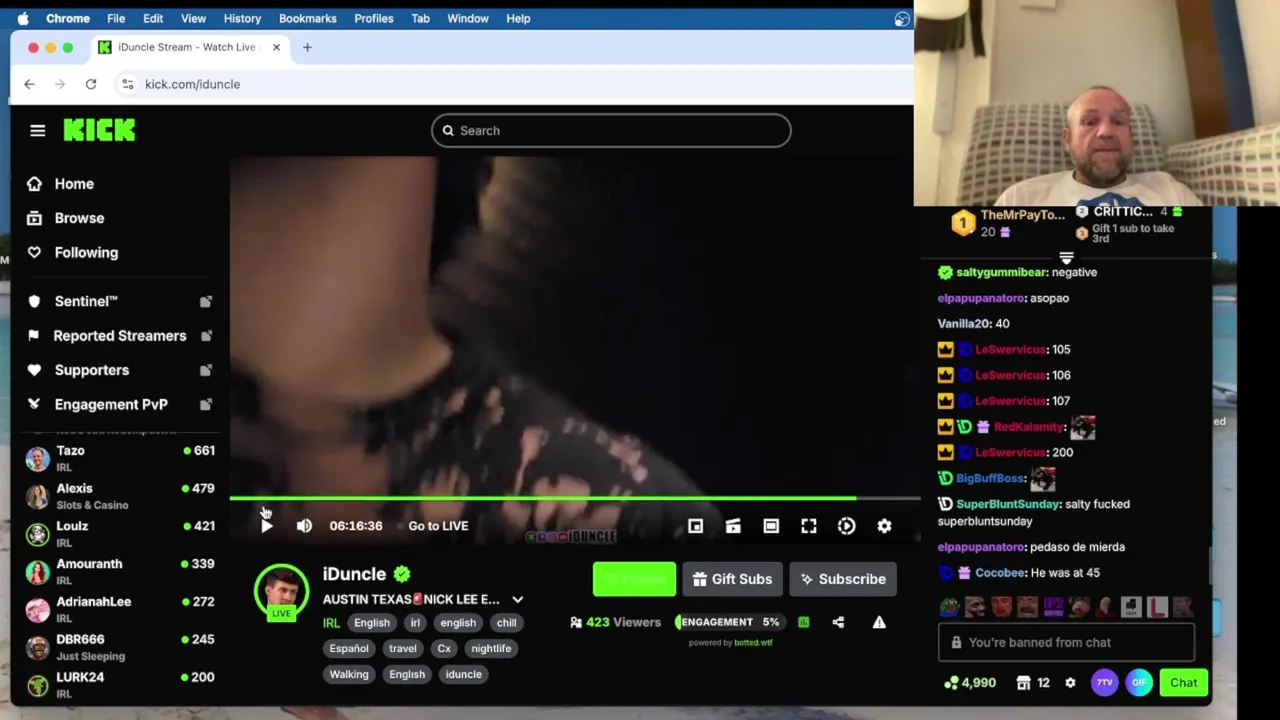Viewport: 1280px width, 720px height.
Task: Open the channel points 4,990 counter
Action: 969,683
